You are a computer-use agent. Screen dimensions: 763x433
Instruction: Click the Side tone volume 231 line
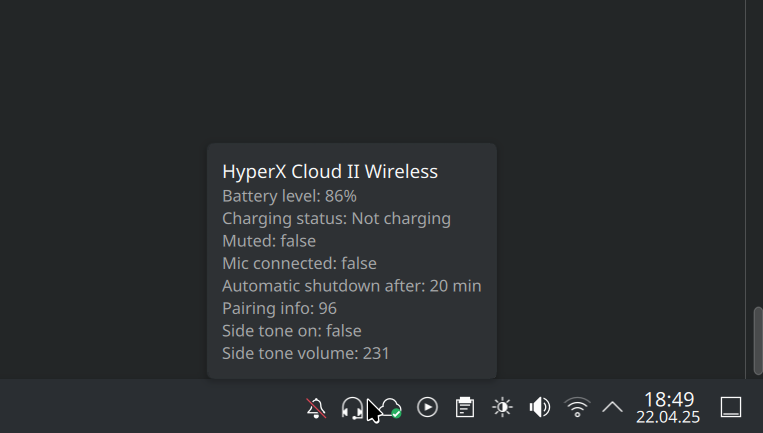305,353
